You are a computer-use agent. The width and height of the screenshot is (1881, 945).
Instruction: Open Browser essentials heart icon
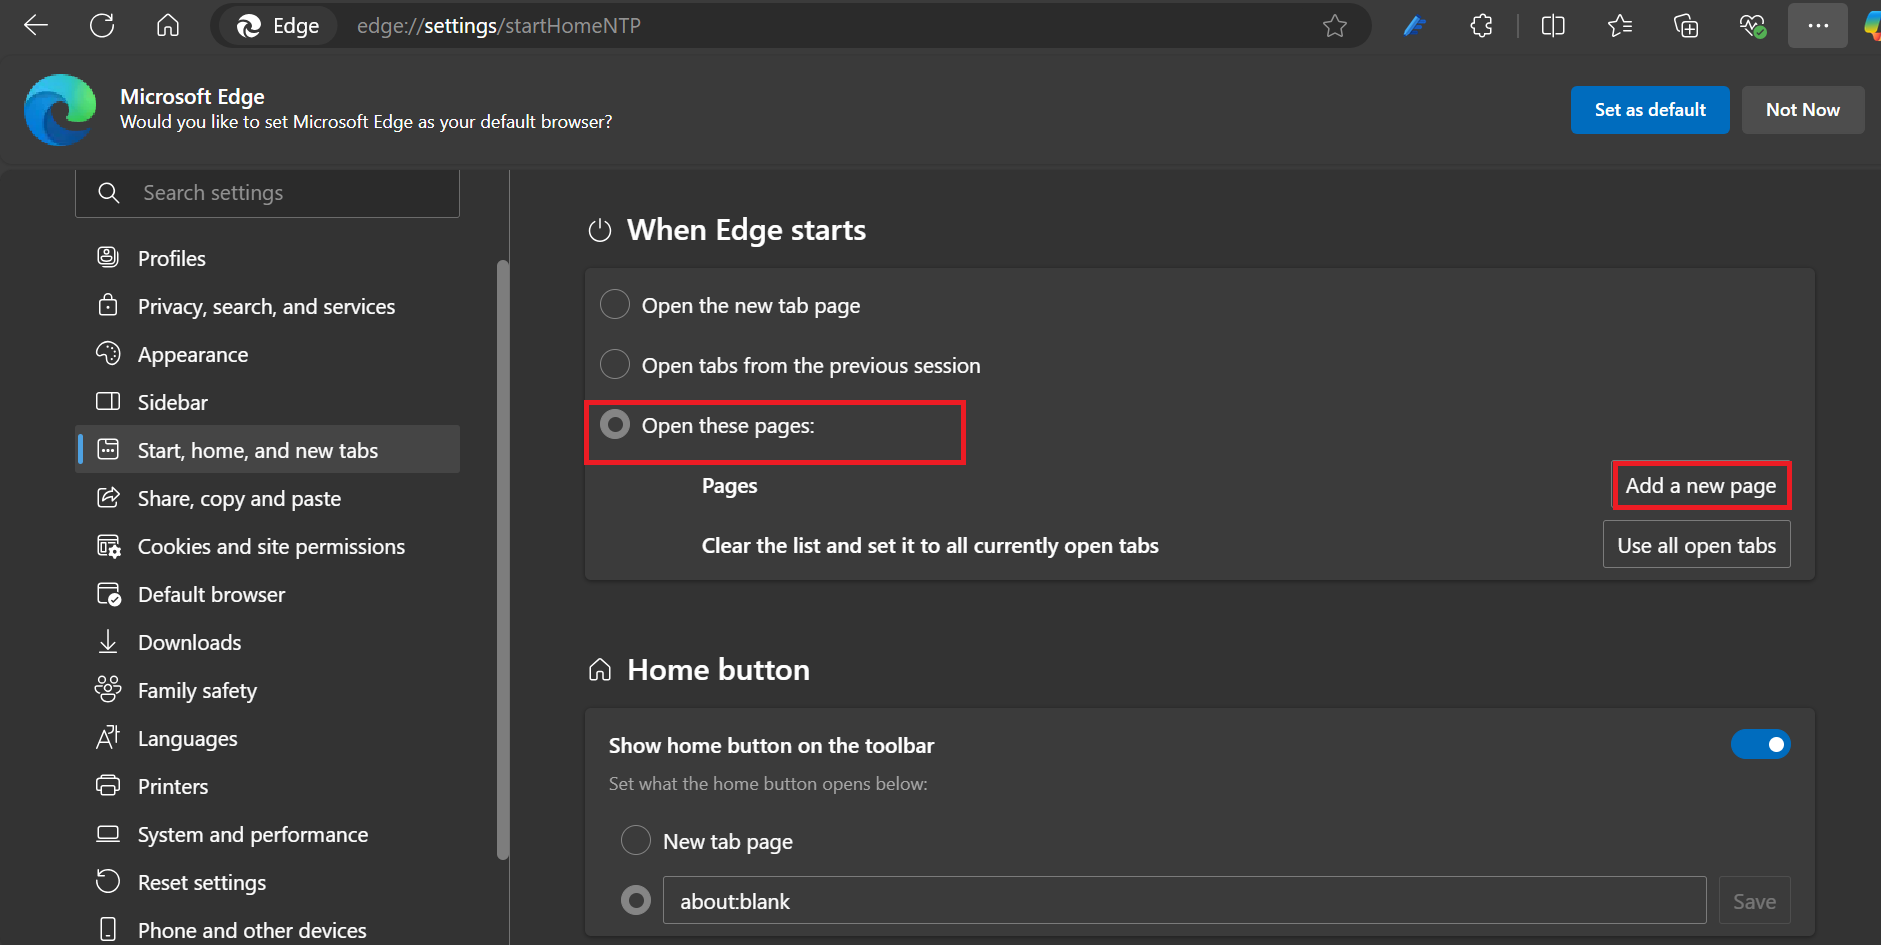1753,26
